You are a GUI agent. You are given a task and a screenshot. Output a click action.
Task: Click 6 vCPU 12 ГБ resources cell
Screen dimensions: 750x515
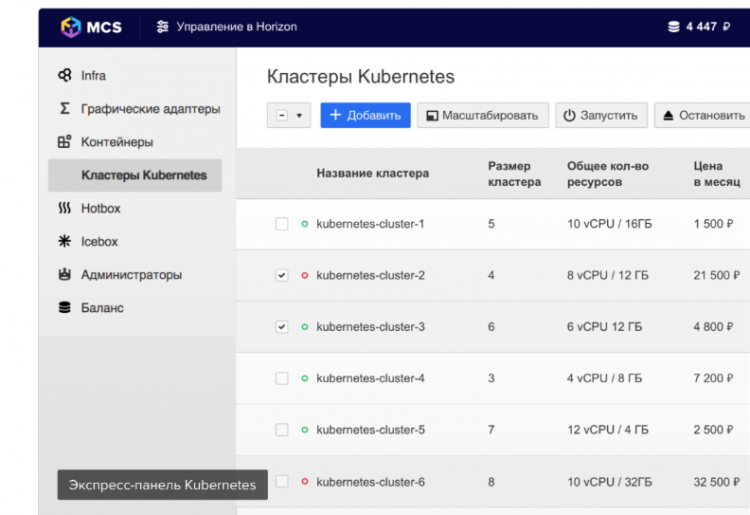(605, 327)
